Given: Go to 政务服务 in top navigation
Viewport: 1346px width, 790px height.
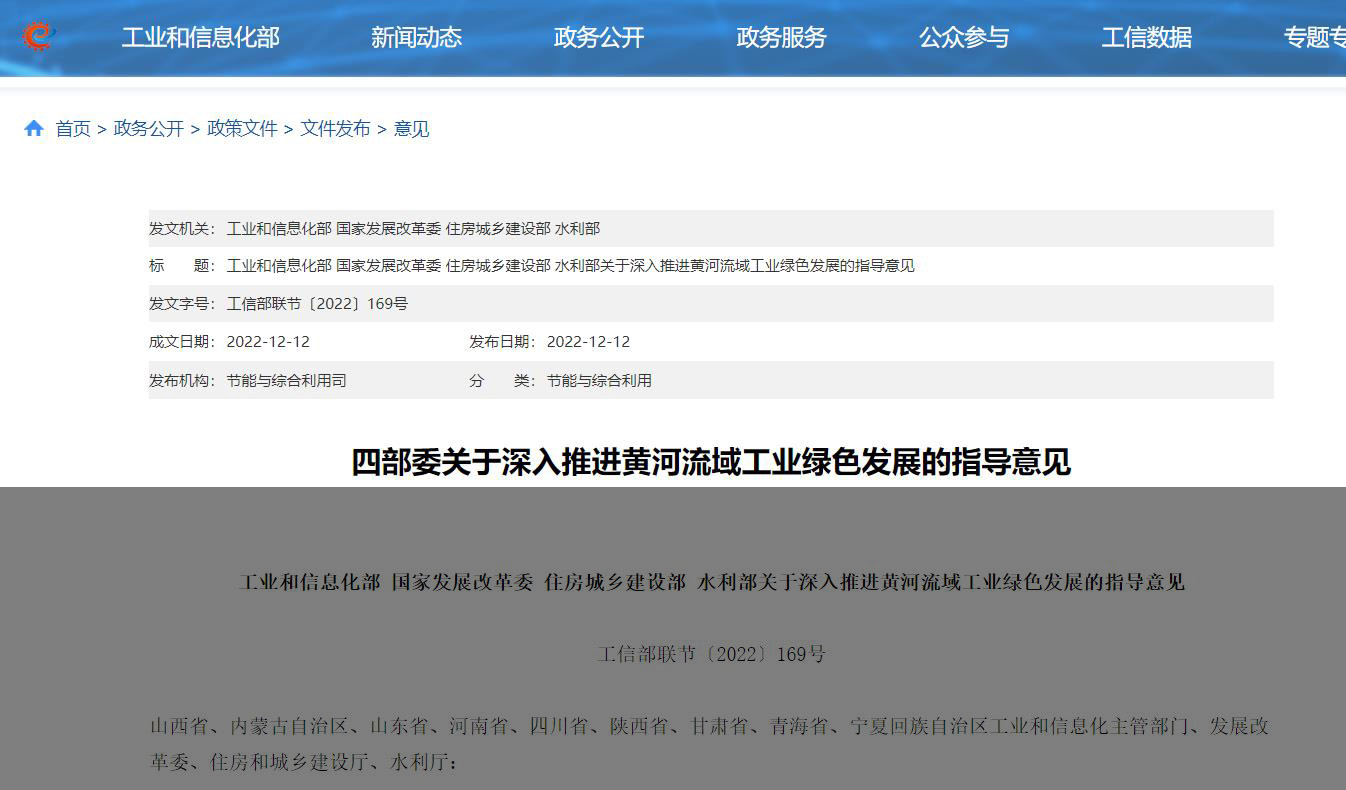Looking at the screenshot, I should click(781, 38).
